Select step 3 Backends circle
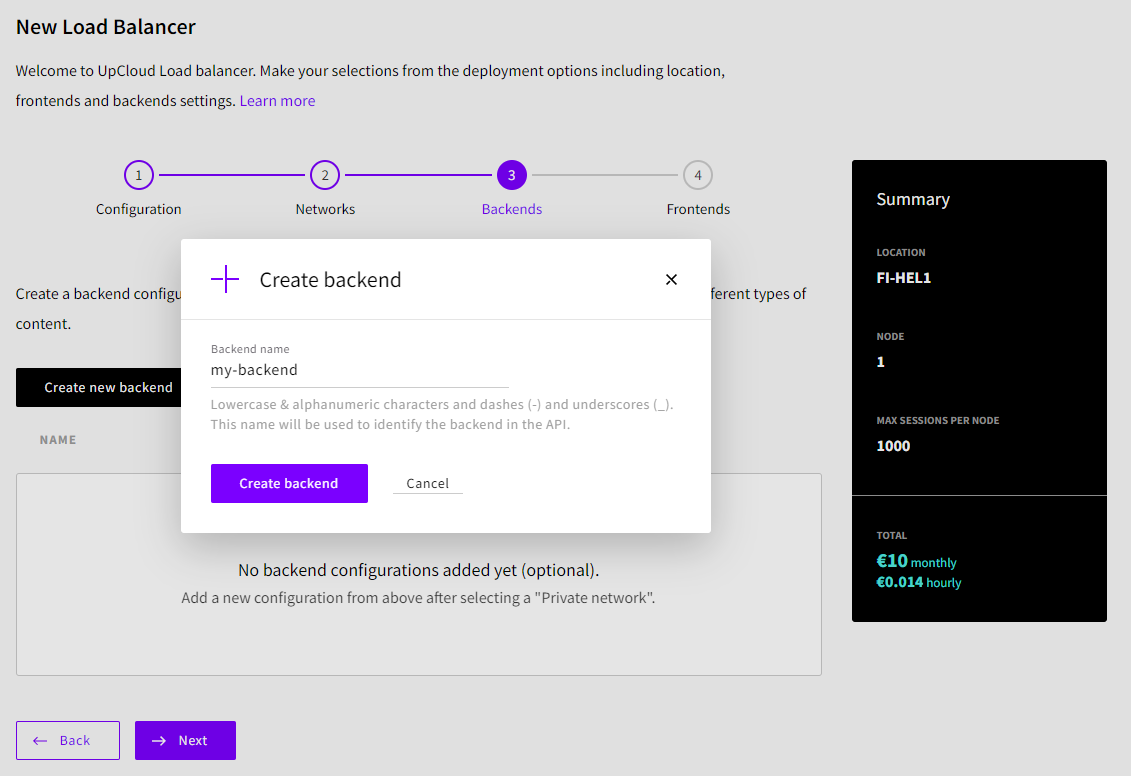The width and height of the screenshot is (1131, 776). pos(511,175)
